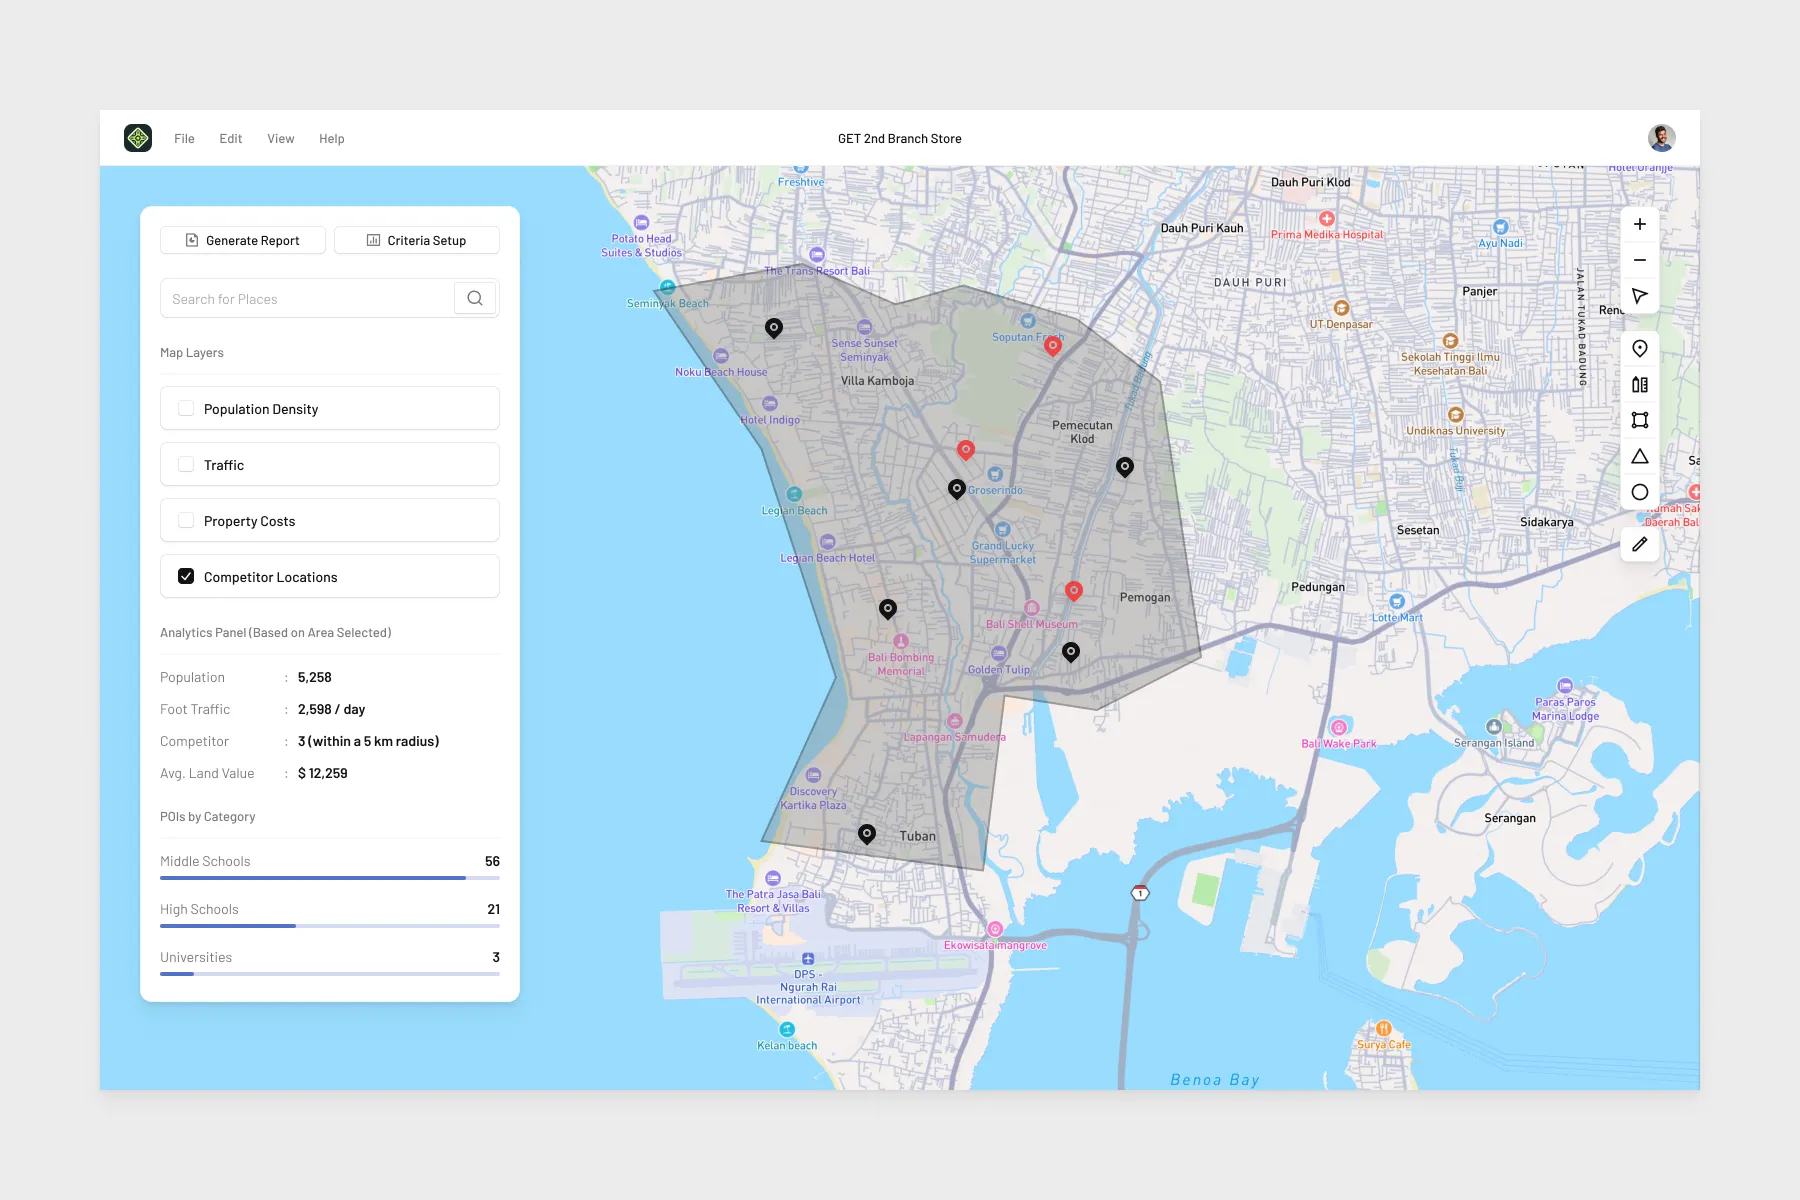Open the Edit menu
This screenshot has width=1800, height=1200.
[231, 139]
